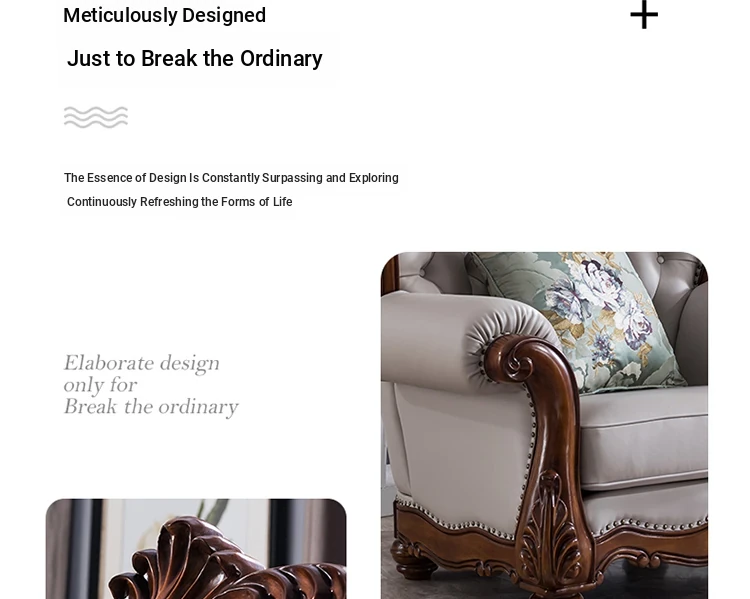Click the italic 'Elaborate design' caption
Screen dimensions: 750x599
[142, 363]
